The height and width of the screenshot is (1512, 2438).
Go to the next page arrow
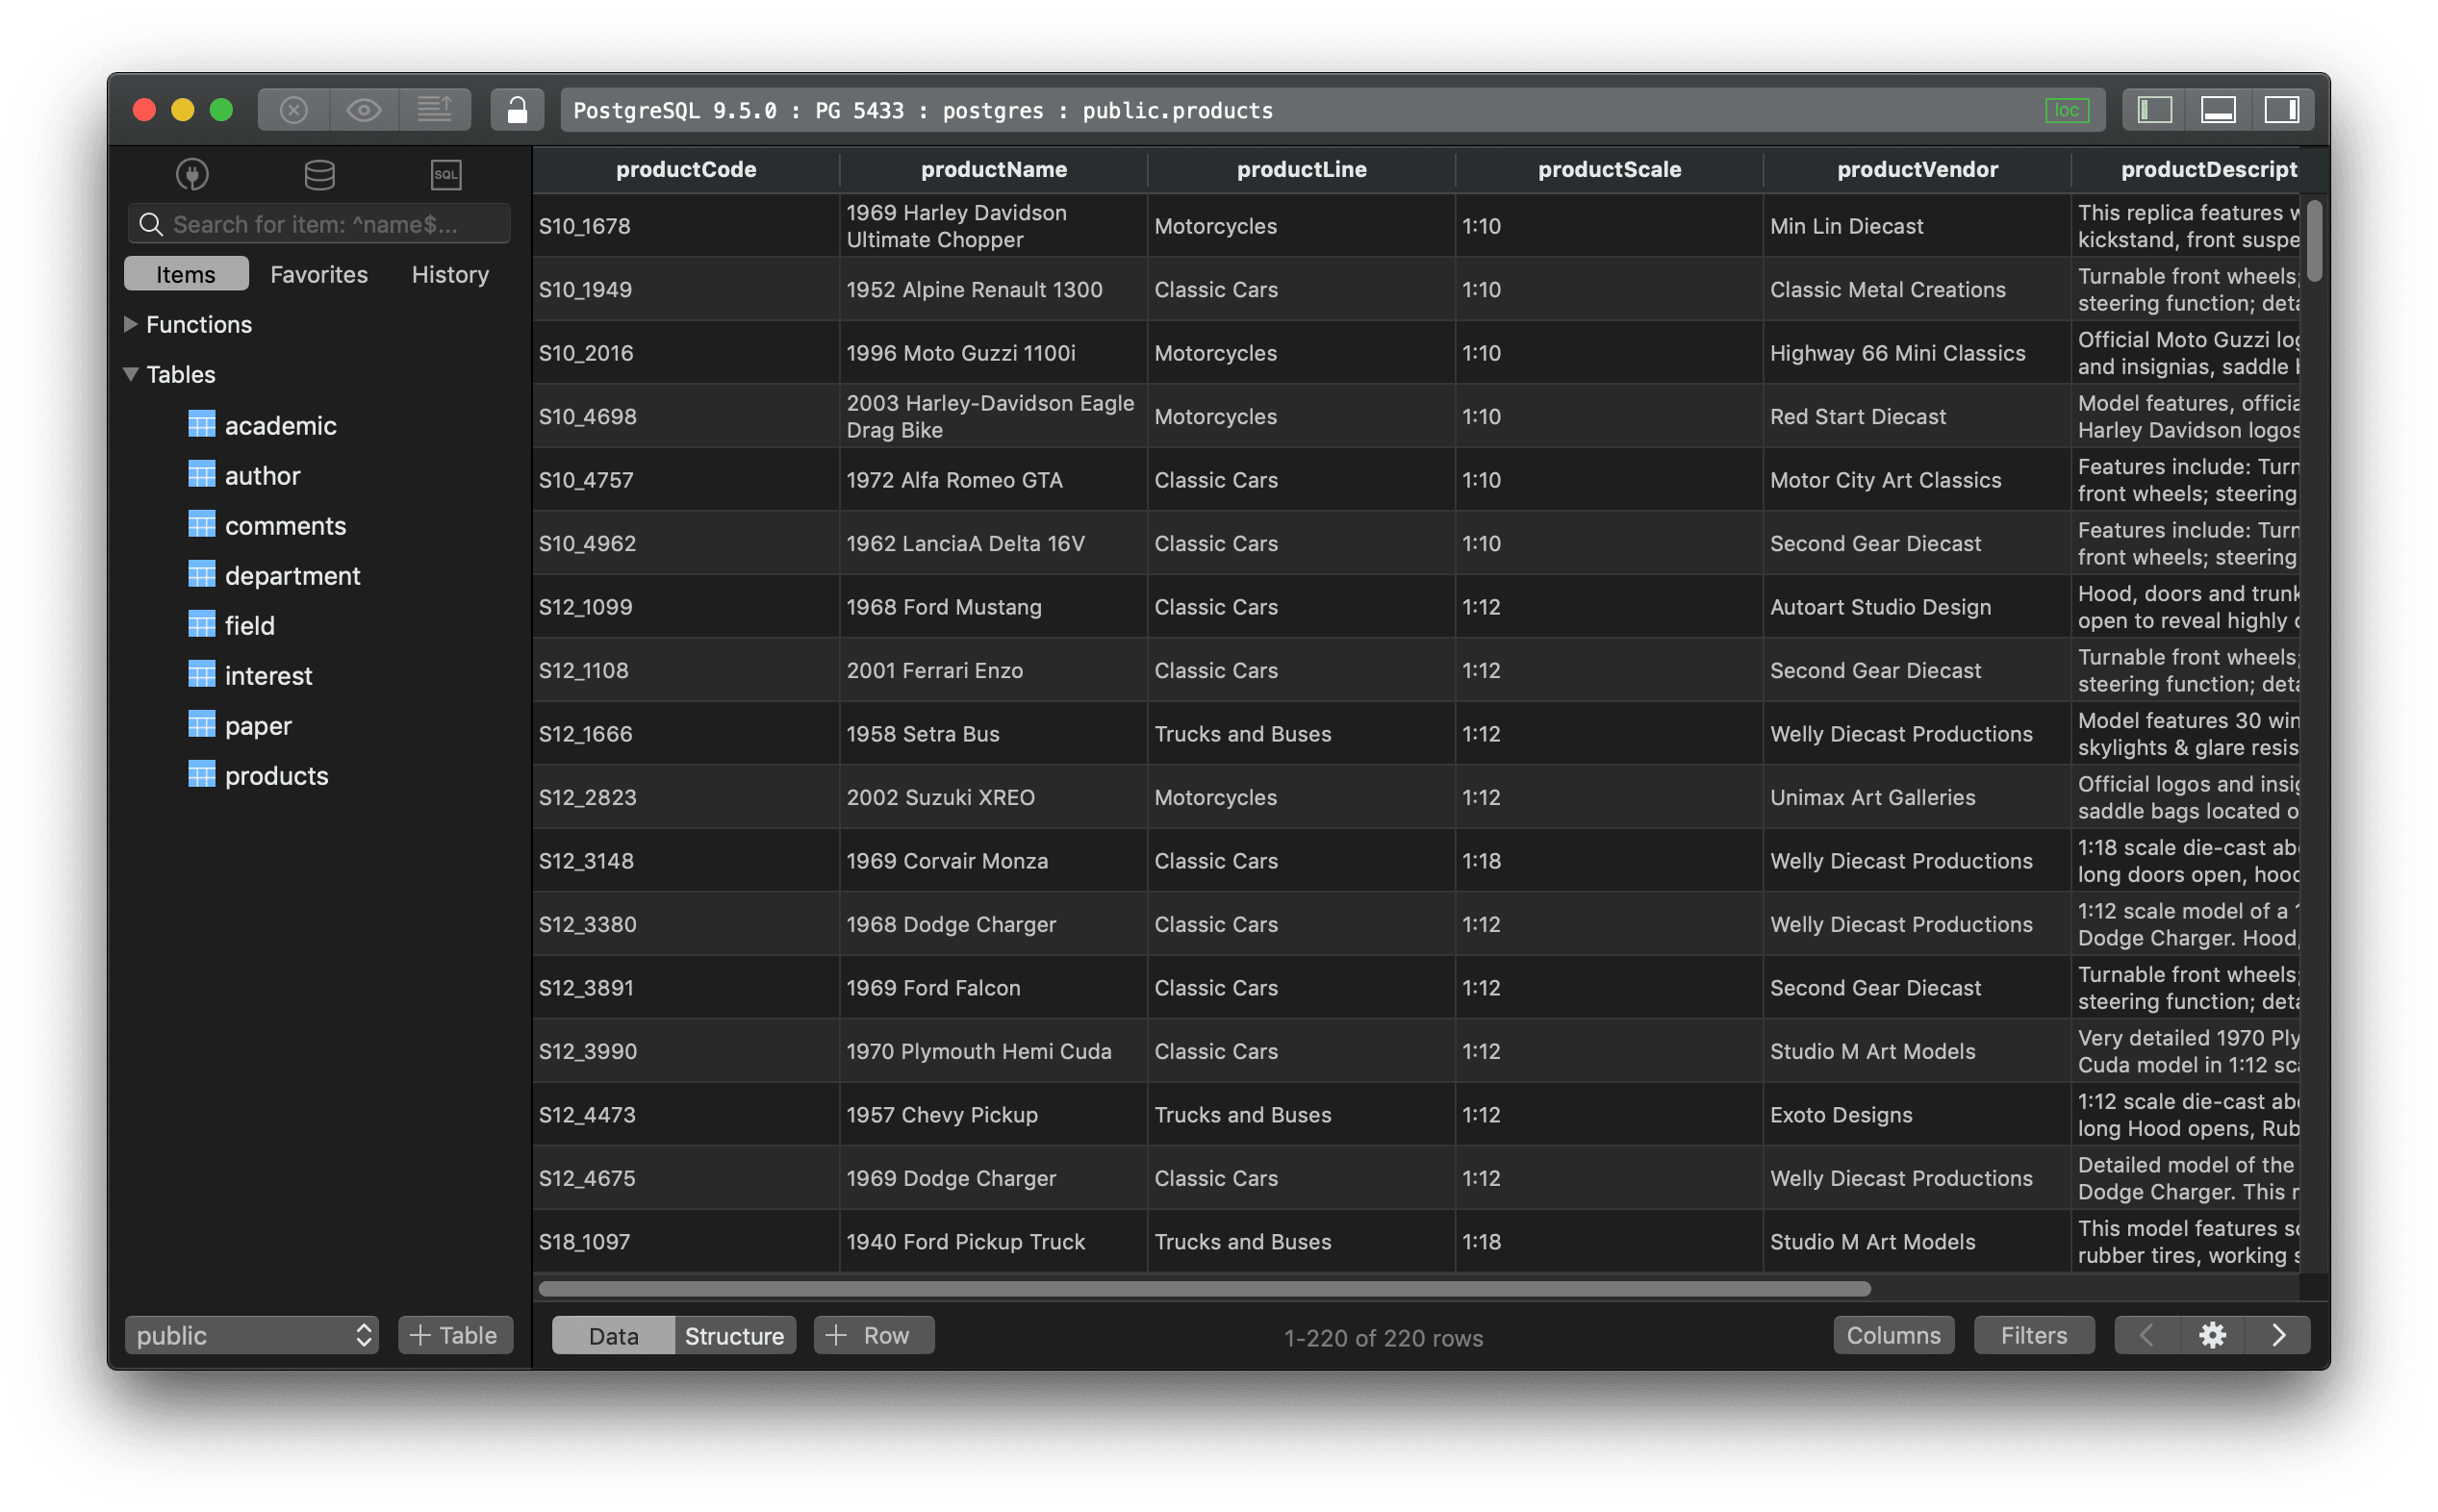2278,1335
